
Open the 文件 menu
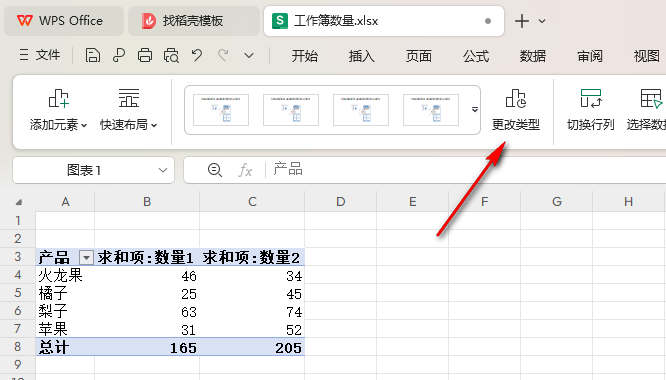pos(40,55)
